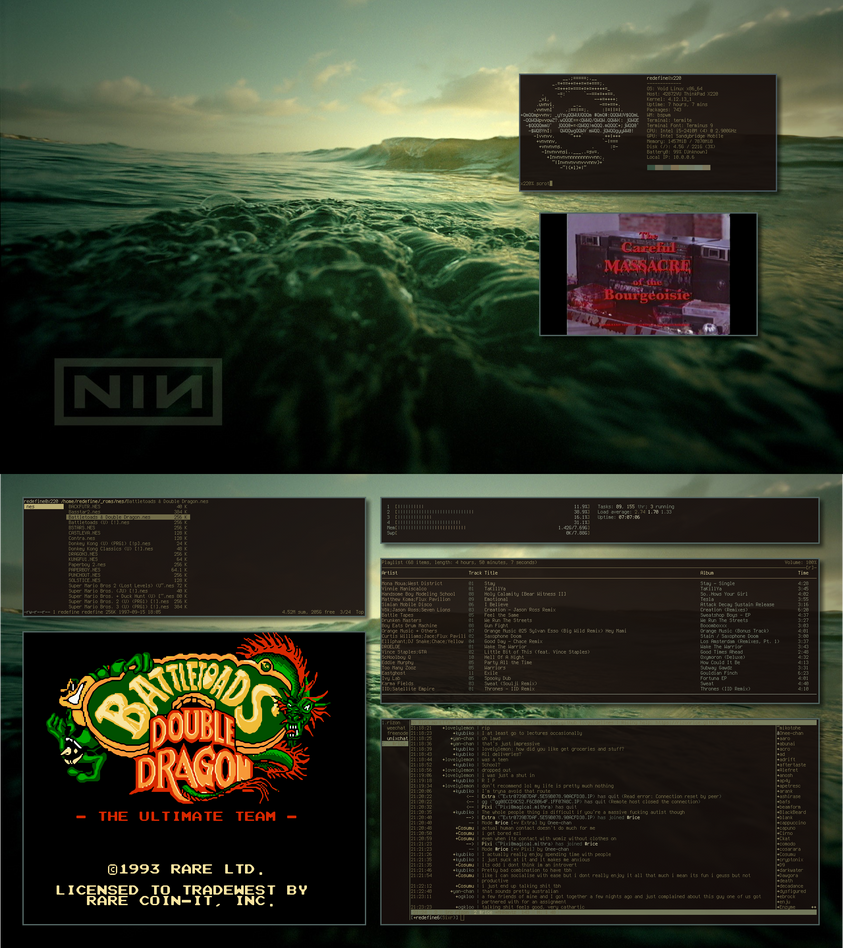Viewport: 843px width, 948px height.
Task: Click the golden 'DOUBLE DRAGON' emblem in the game window
Action: (x=195, y=745)
